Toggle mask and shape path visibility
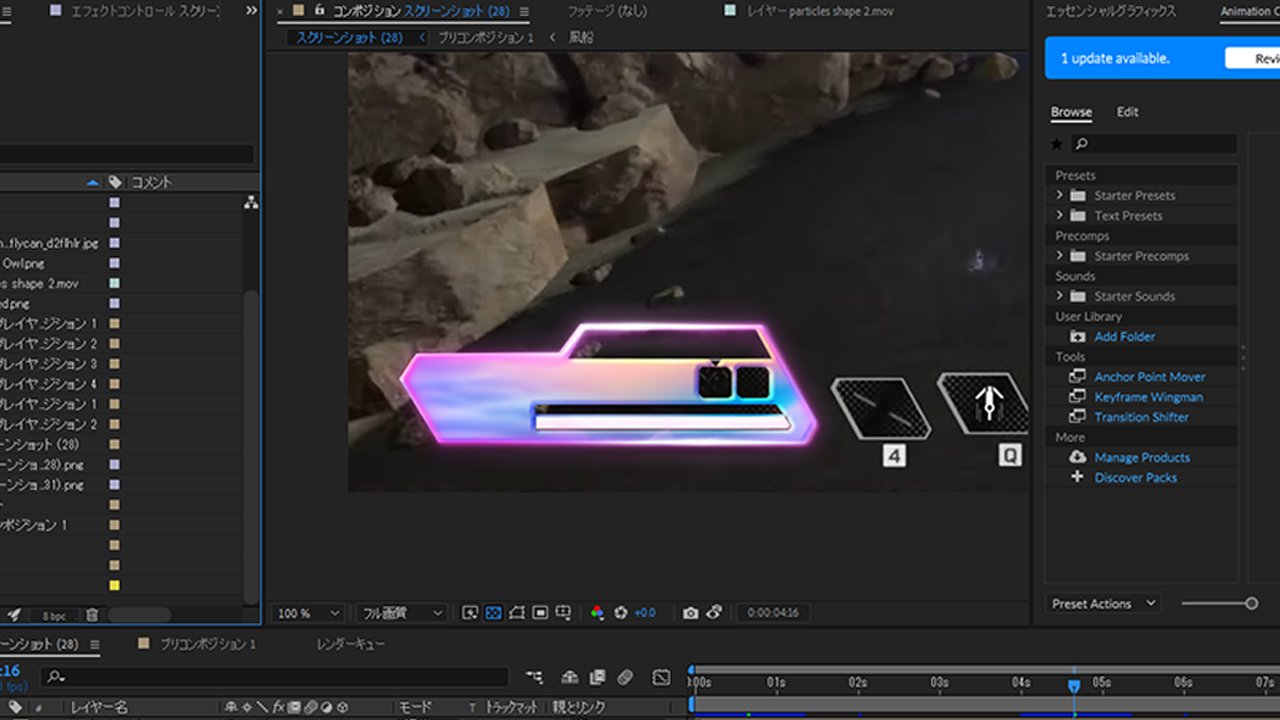This screenshot has width=1280, height=720. 517,613
